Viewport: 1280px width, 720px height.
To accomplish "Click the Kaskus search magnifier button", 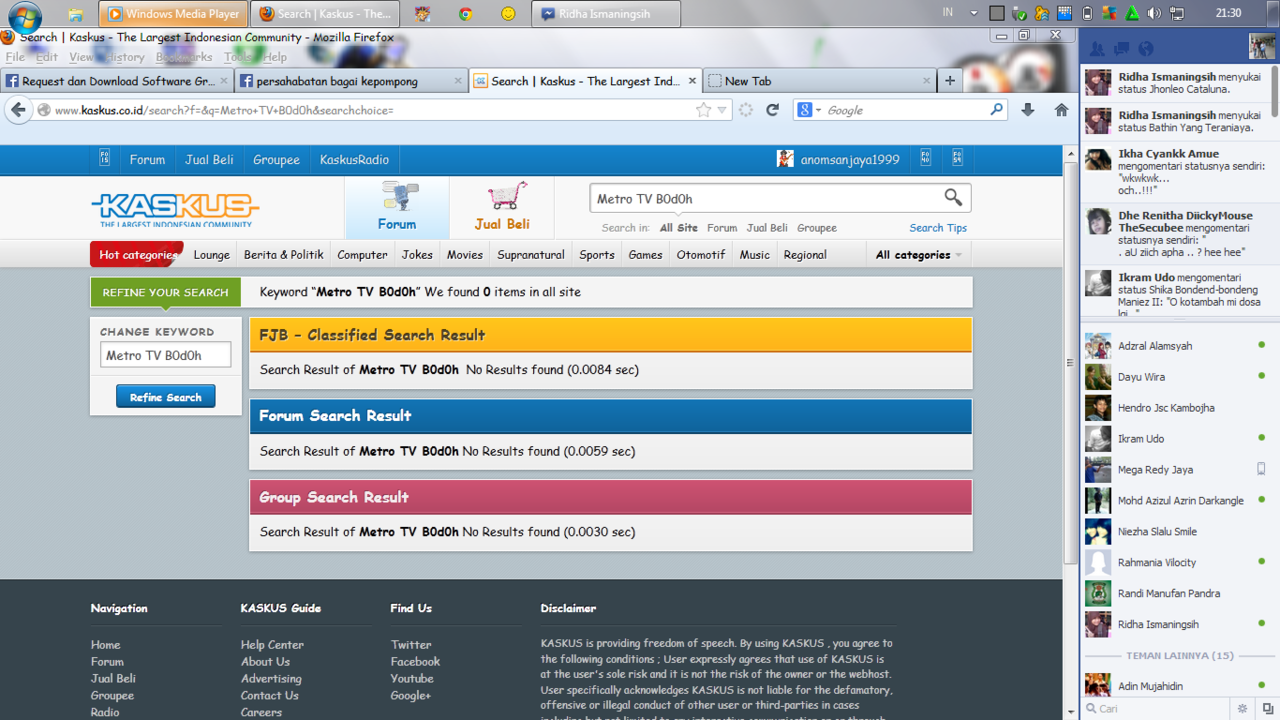I will (x=953, y=198).
